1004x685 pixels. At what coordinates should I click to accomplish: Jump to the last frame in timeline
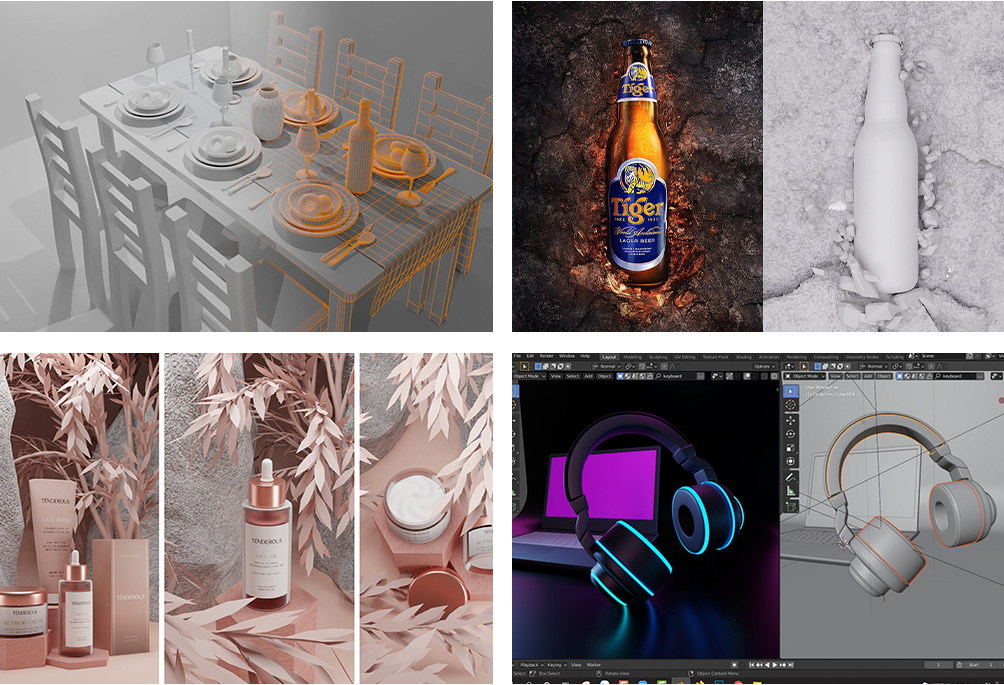click(791, 665)
